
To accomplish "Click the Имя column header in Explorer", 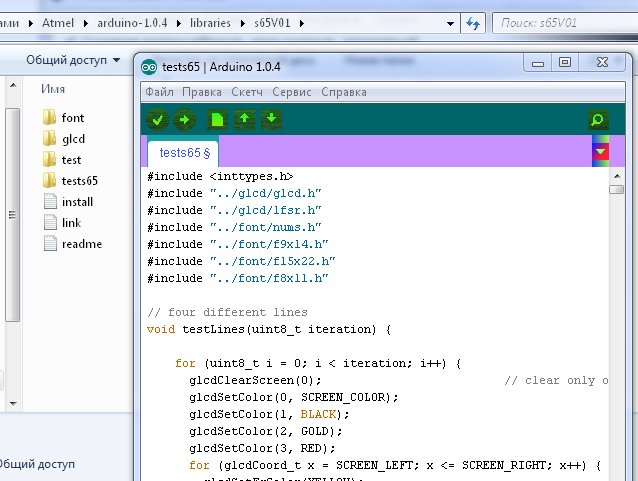I will [53, 89].
